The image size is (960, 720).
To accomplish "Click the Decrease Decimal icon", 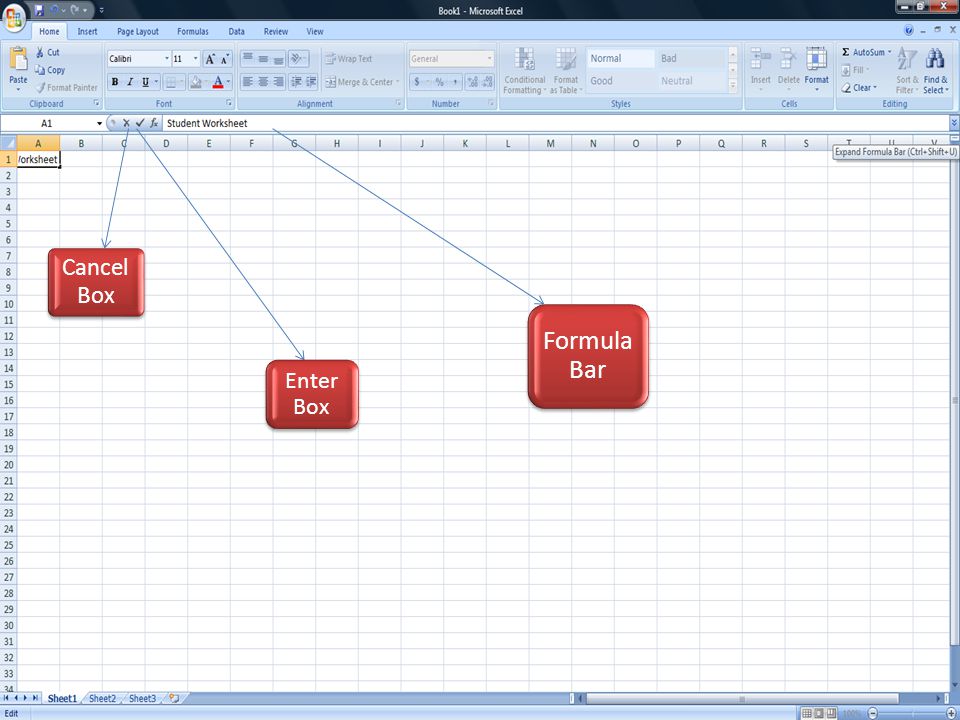I will tap(487, 82).
